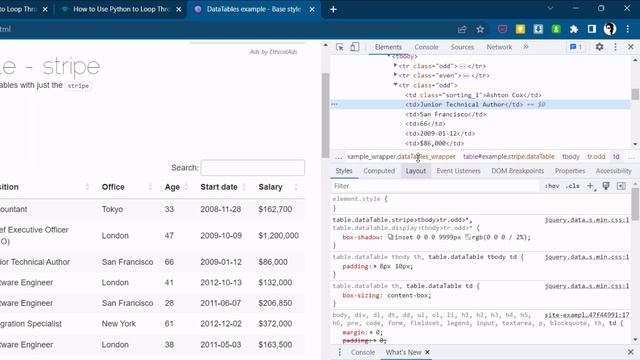The height and width of the screenshot is (360, 640).
Task: Add a new style rule plus icon
Action: (590, 186)
